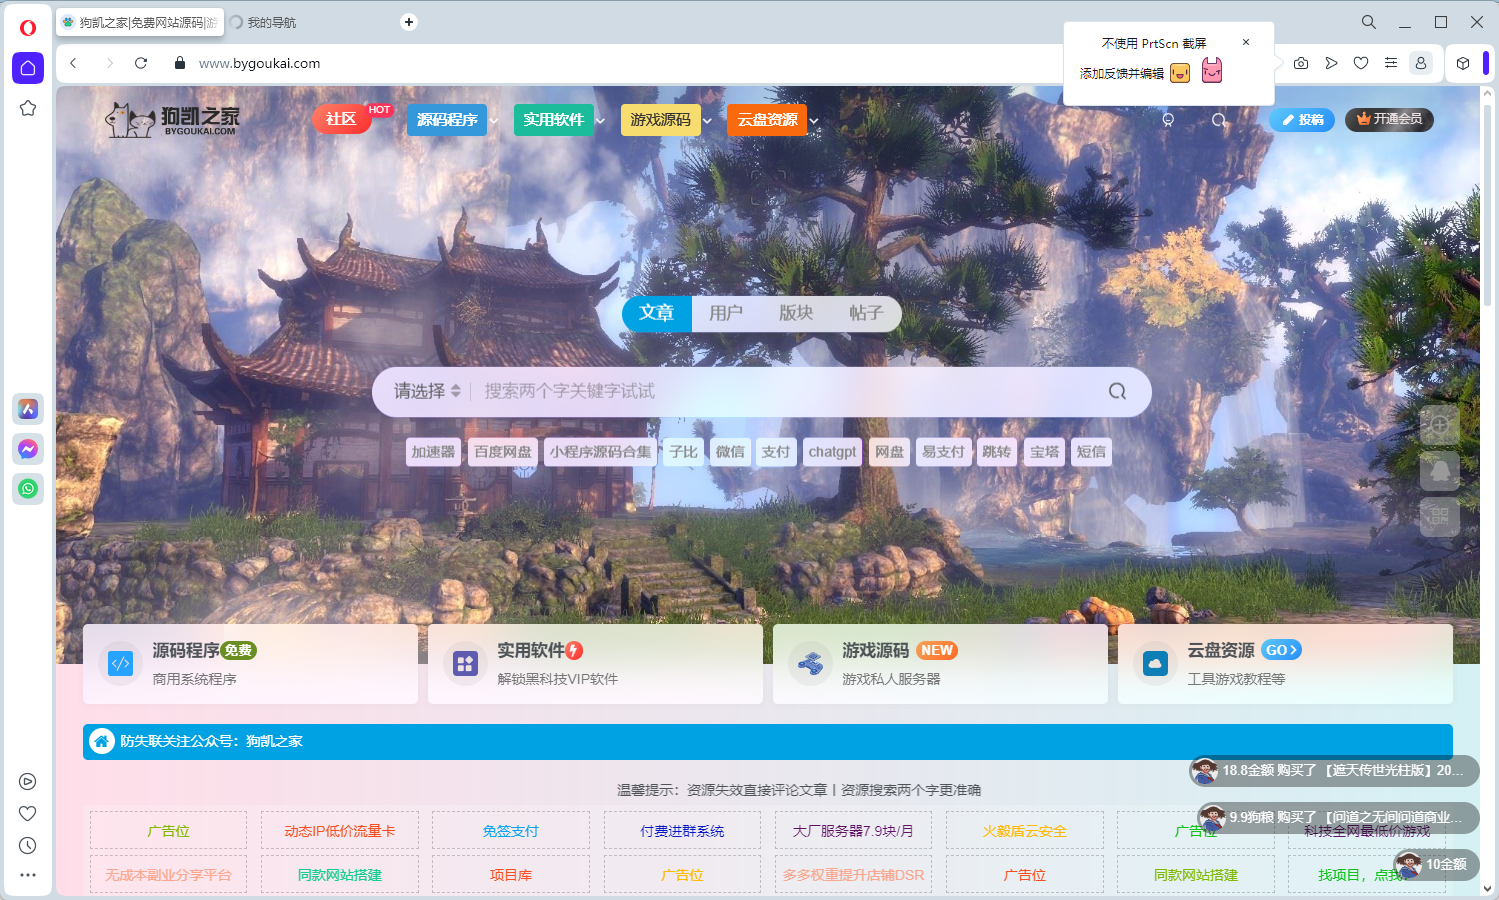Image resolution: width=1499 pixels, height=900 pixels.
Task: Submit search with magnifier in search box
Action: (x=1117, y=391)
